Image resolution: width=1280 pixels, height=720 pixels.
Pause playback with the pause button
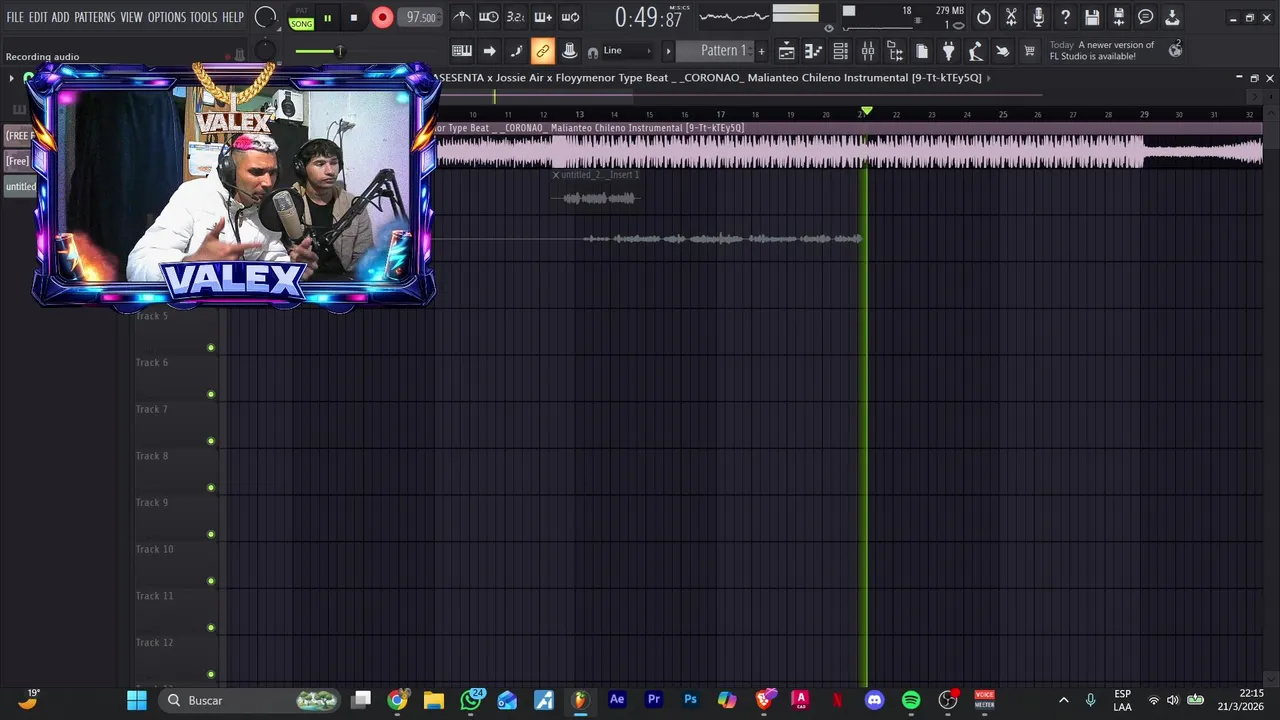(x=327, y=18)
